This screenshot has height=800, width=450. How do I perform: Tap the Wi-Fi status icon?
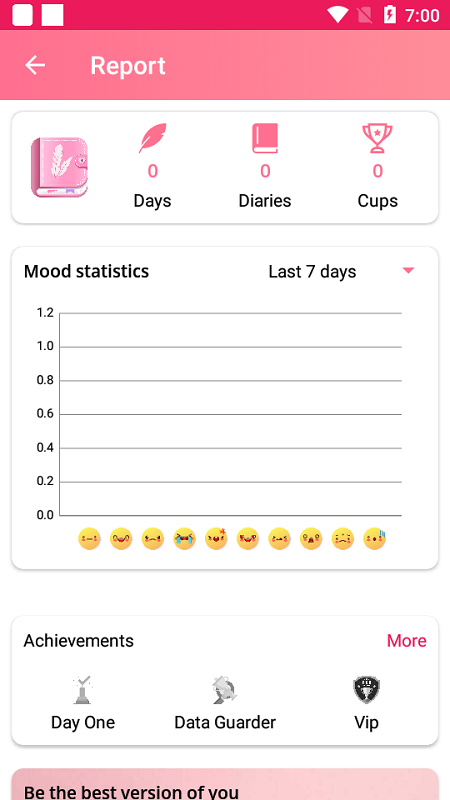click(x=337, y=15)
